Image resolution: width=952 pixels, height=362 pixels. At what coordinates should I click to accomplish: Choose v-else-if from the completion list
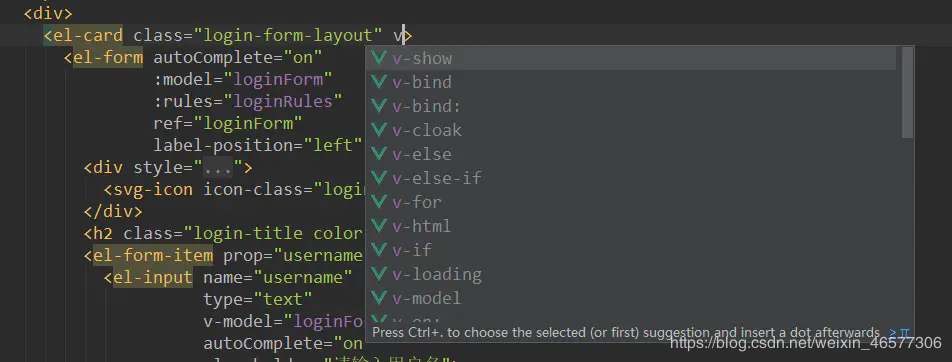pyautogui.click(x=631, y=178)
